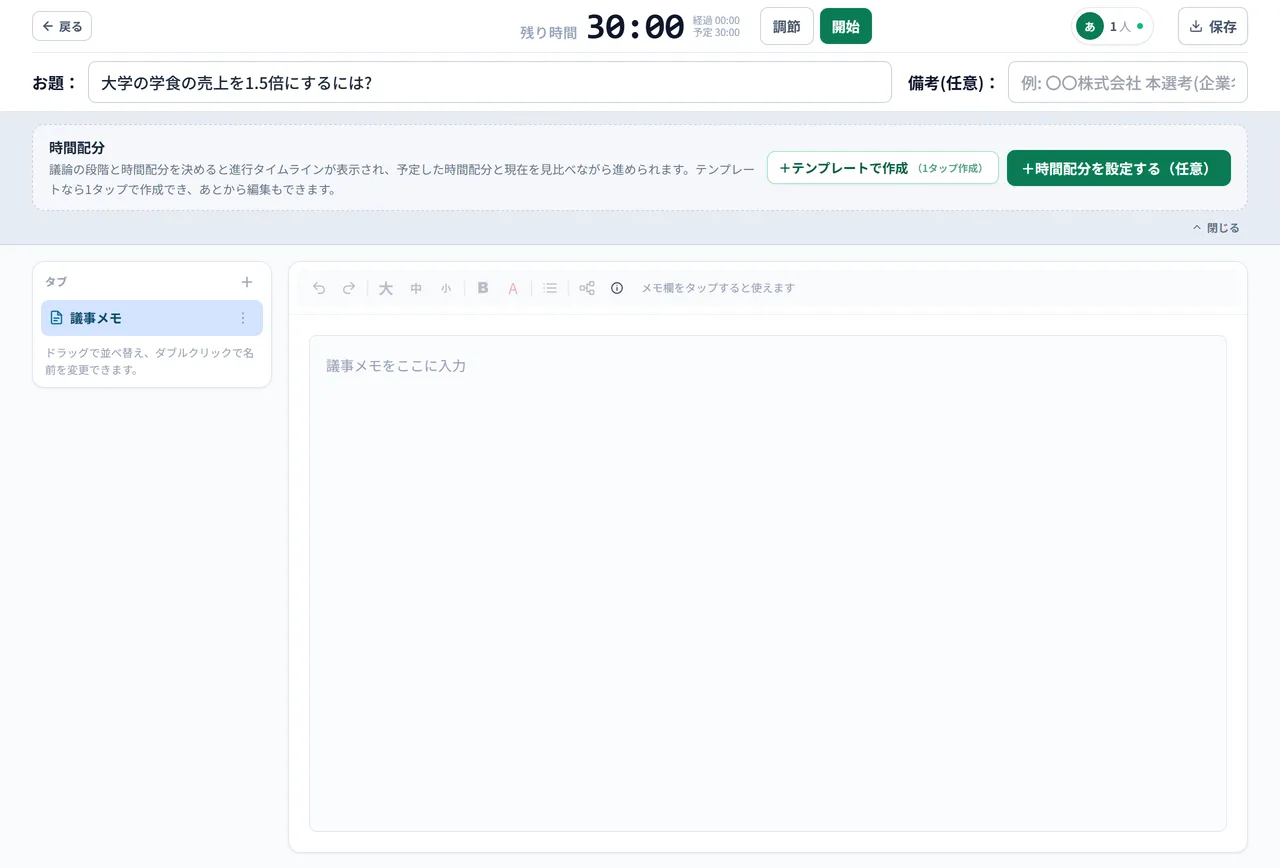Click the redo arrow icon
The height and width of the screenshot is (868, 1280).
click(349, 288)
